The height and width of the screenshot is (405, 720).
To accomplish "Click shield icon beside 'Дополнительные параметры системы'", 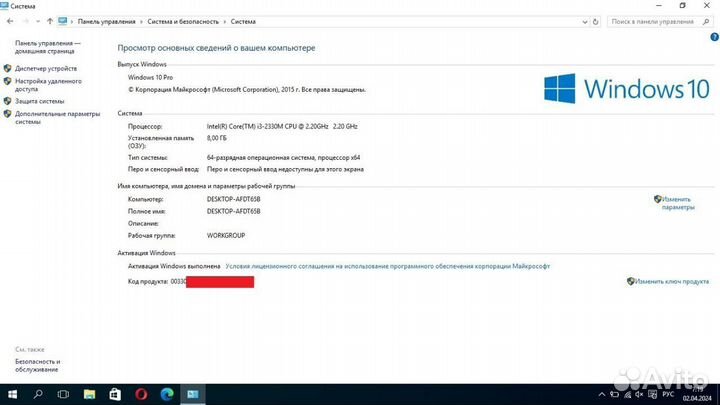I will click(7, 114).
